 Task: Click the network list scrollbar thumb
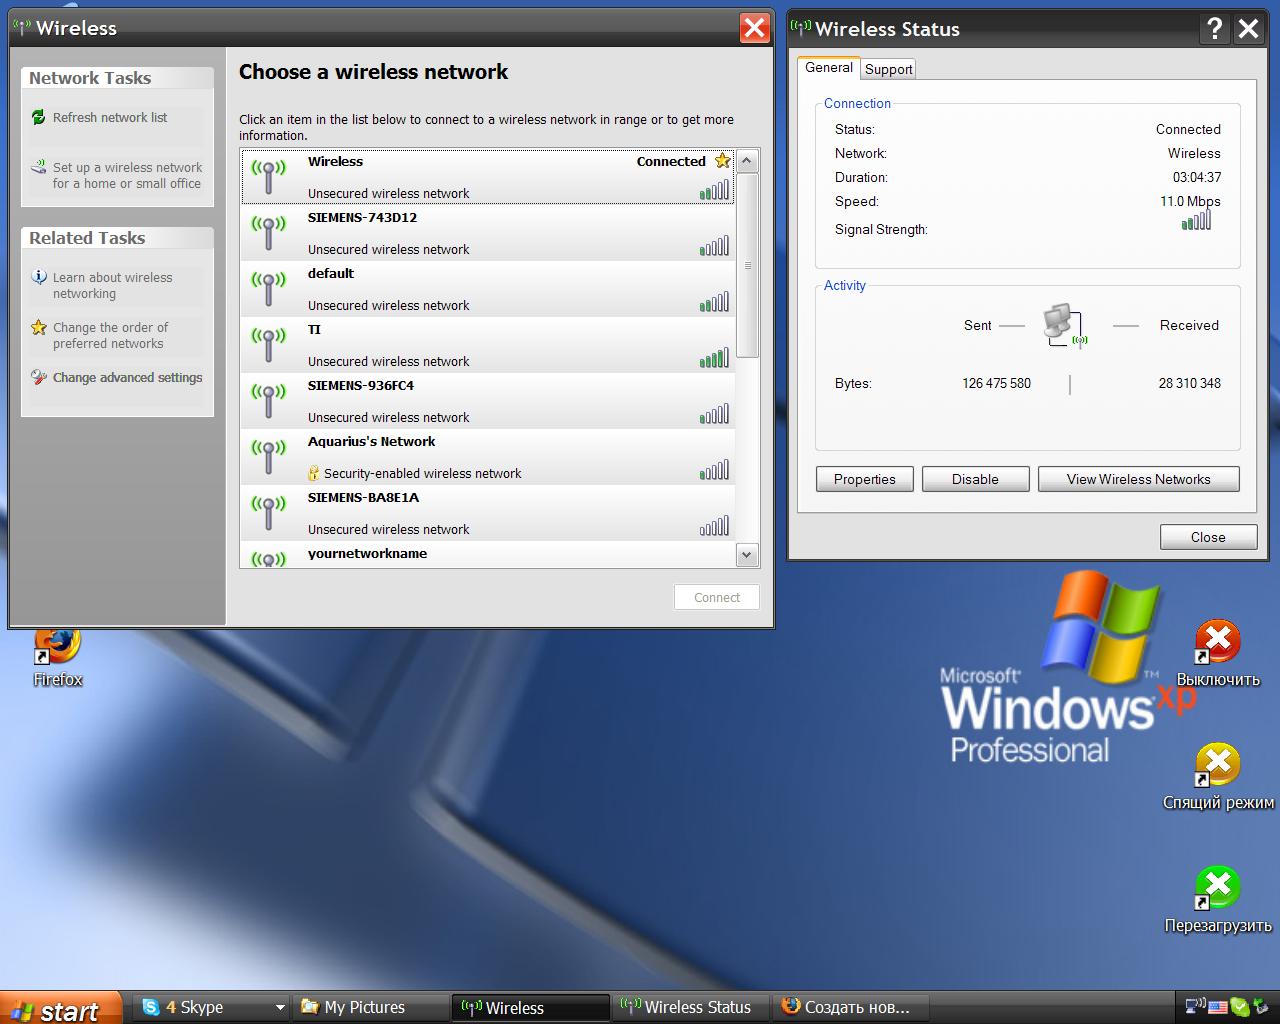(x=747, y=265)
